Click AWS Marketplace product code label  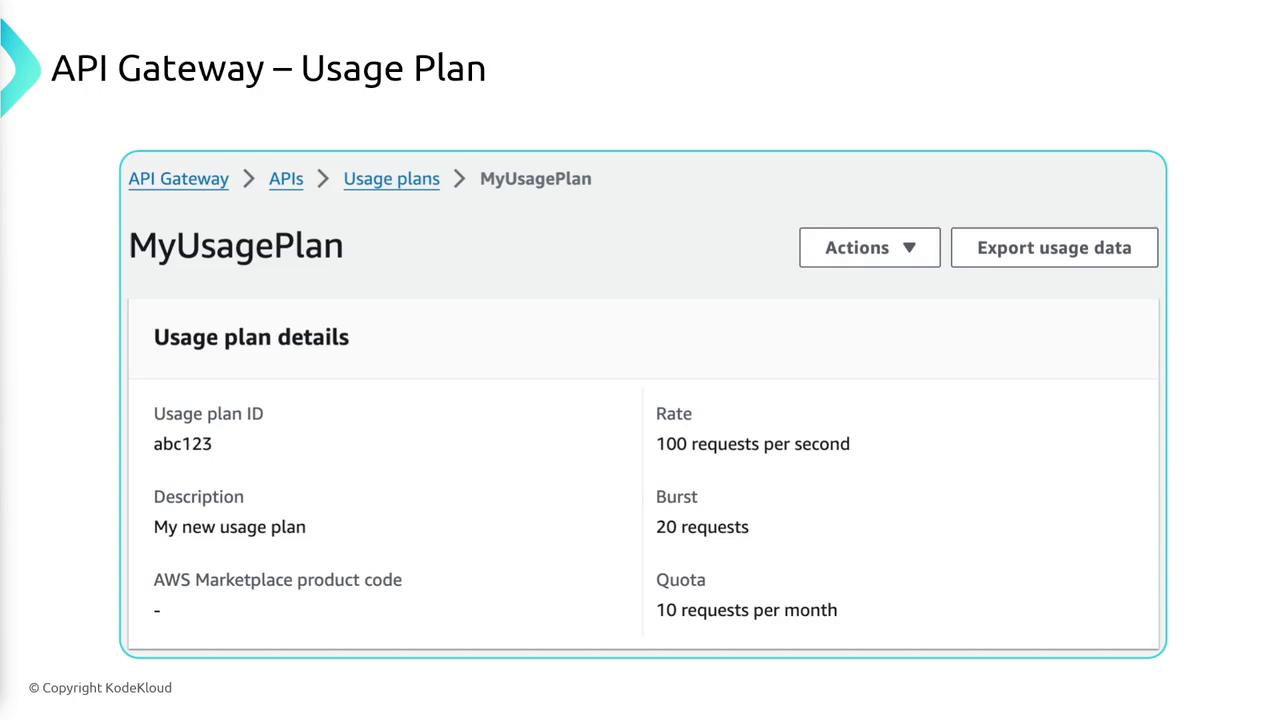277,580
